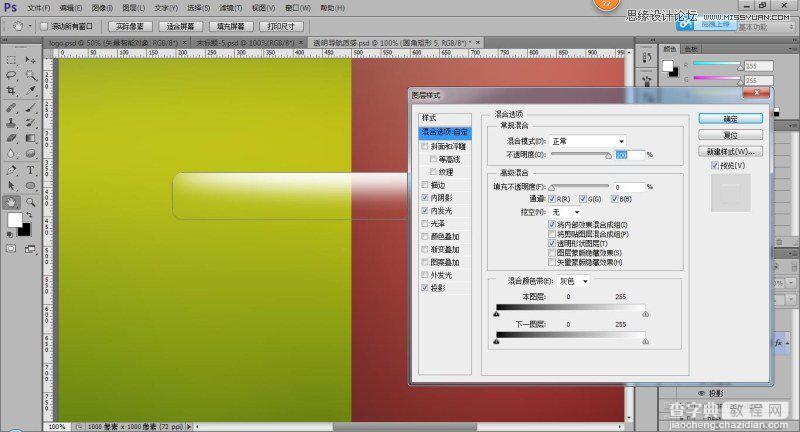Open the 混合模式 dropdown set to 正常
This screenshot has height=432, width=800.
click(x=588, y=141)
